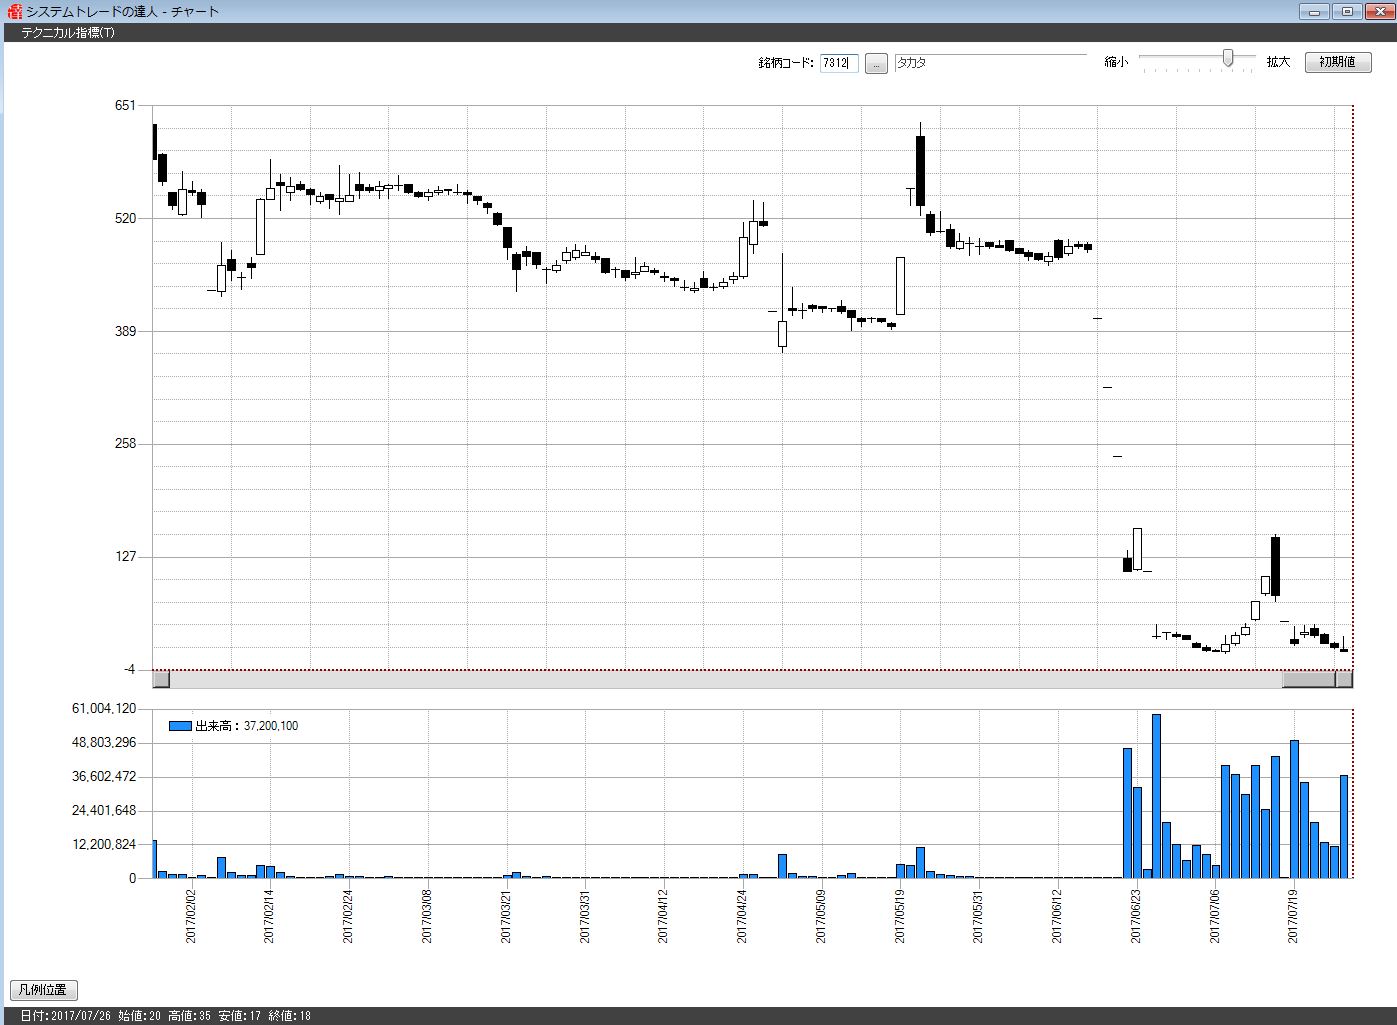Screen dimensions: 1397x1025
Task: Minimize the チャート window
Action: coord(1314,11)
